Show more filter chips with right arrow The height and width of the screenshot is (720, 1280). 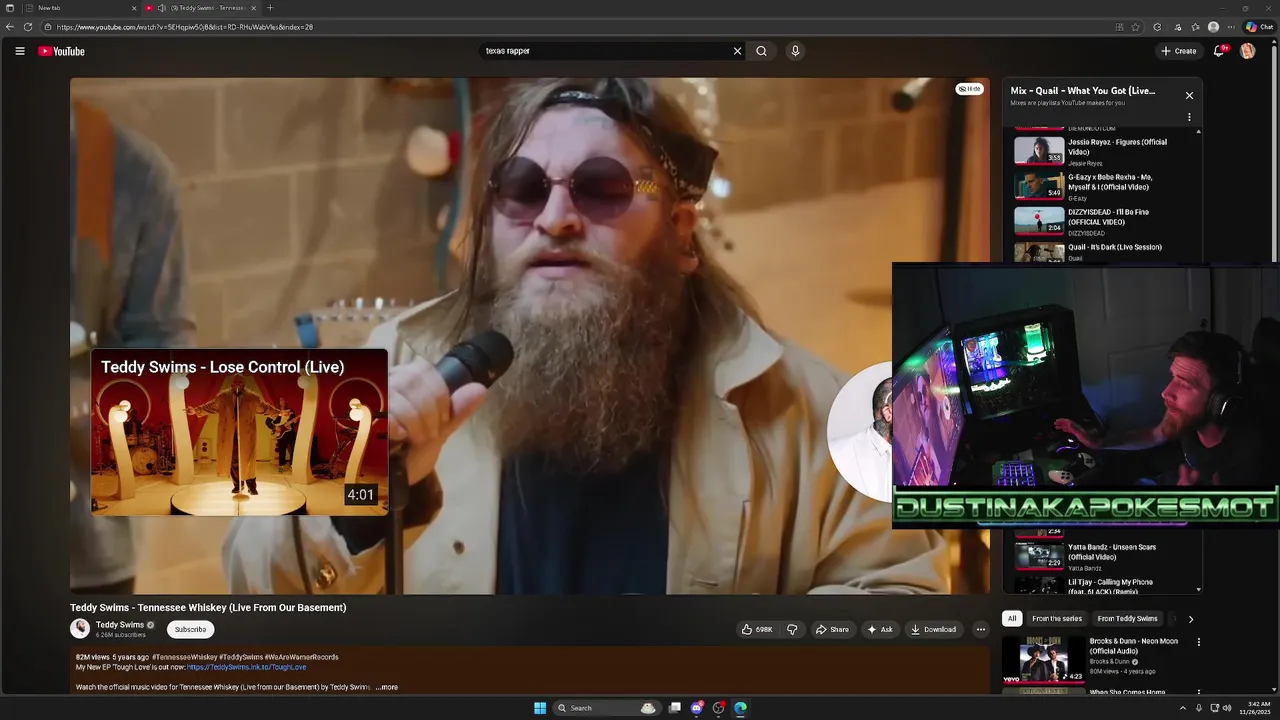pyautogui.click(x=1190, y=619)
